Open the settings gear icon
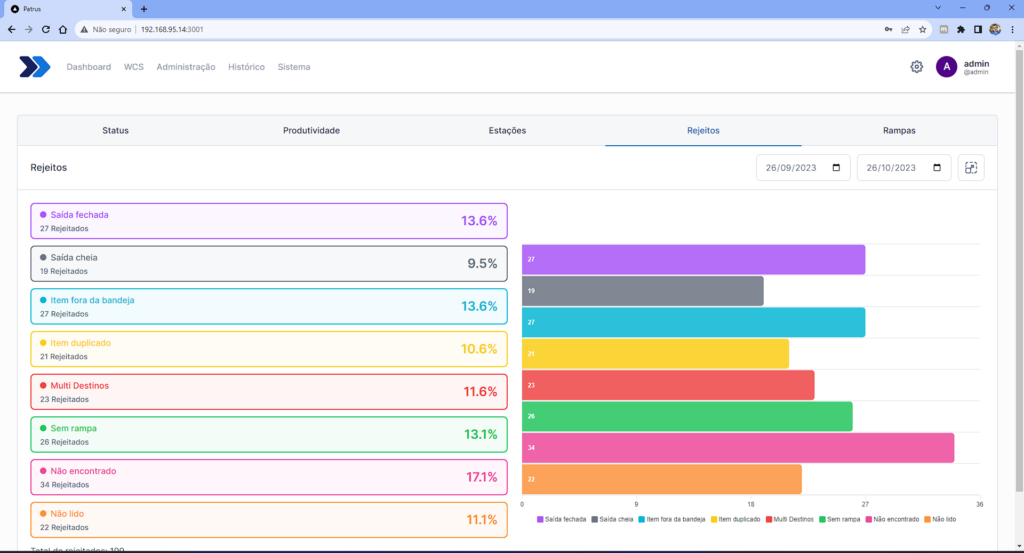The image size is (1024, 553). pyautogui.click(x=916, y=67)
